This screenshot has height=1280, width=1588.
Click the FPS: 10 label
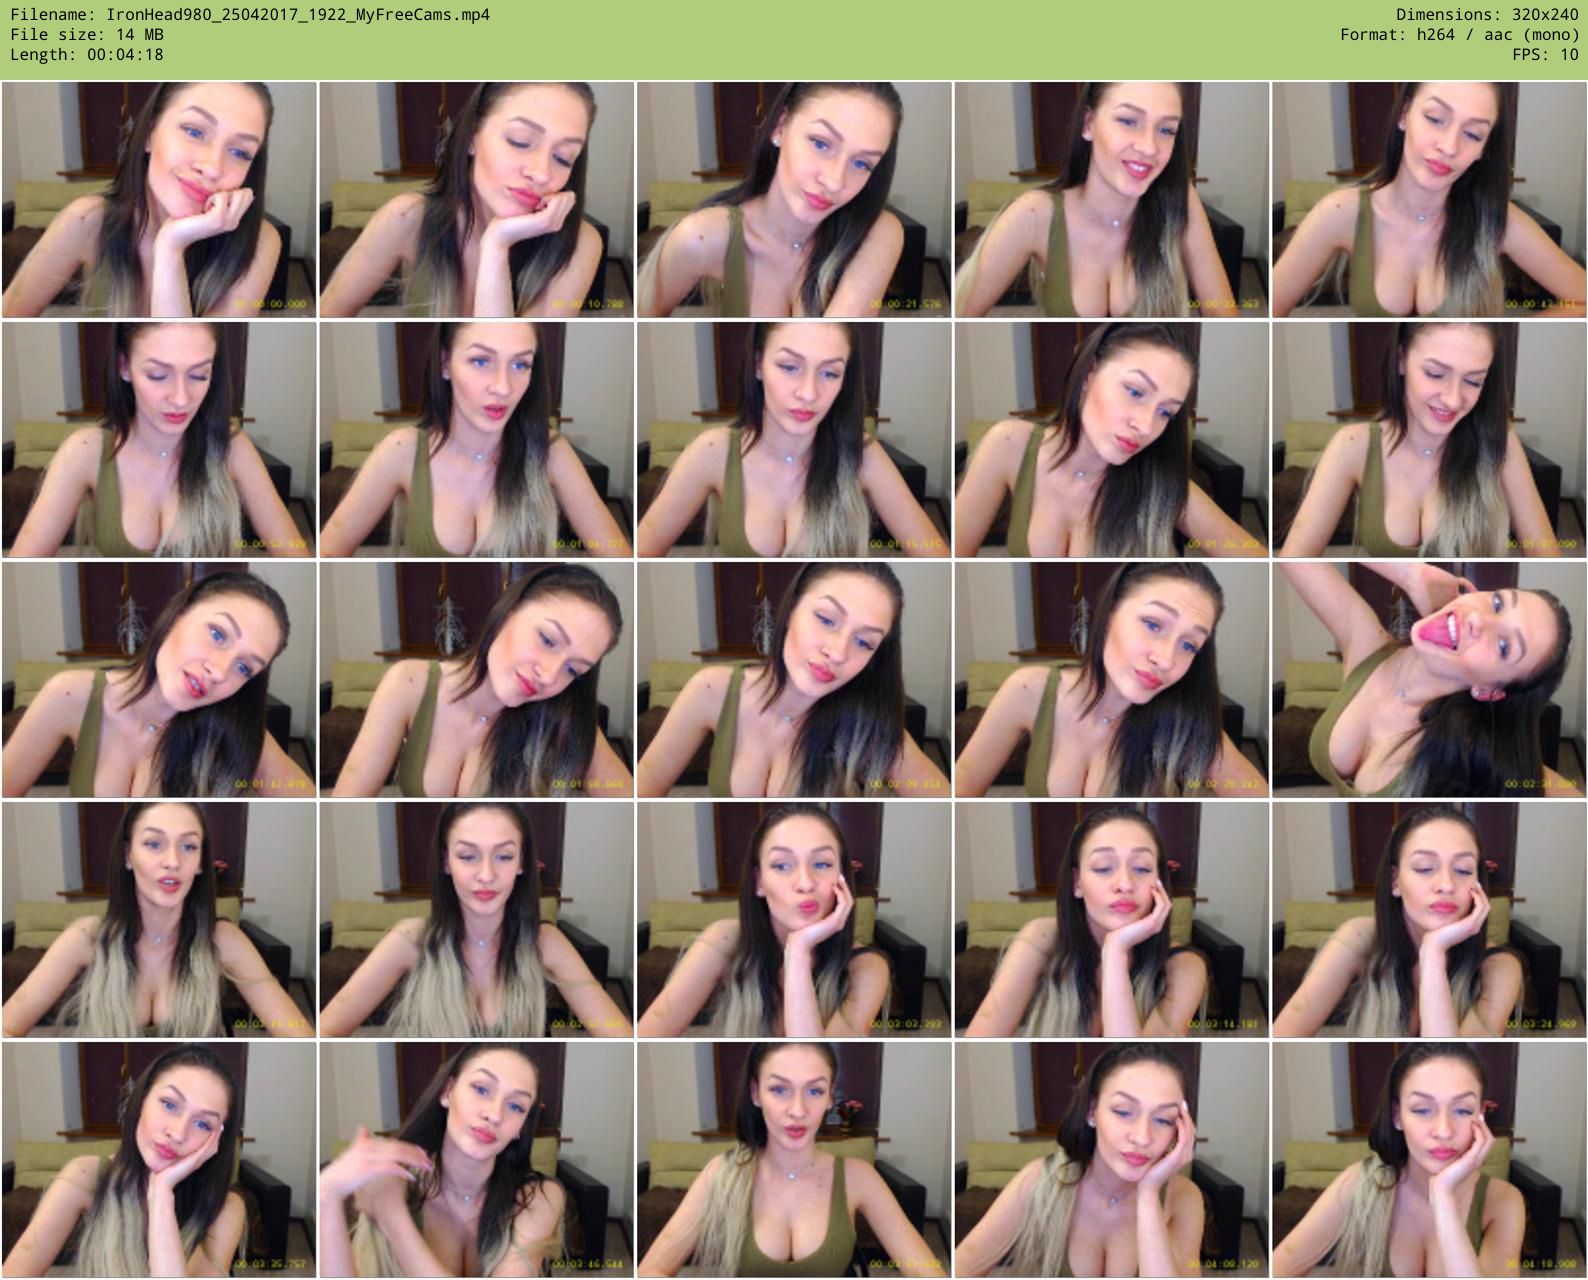point(1545,55)
